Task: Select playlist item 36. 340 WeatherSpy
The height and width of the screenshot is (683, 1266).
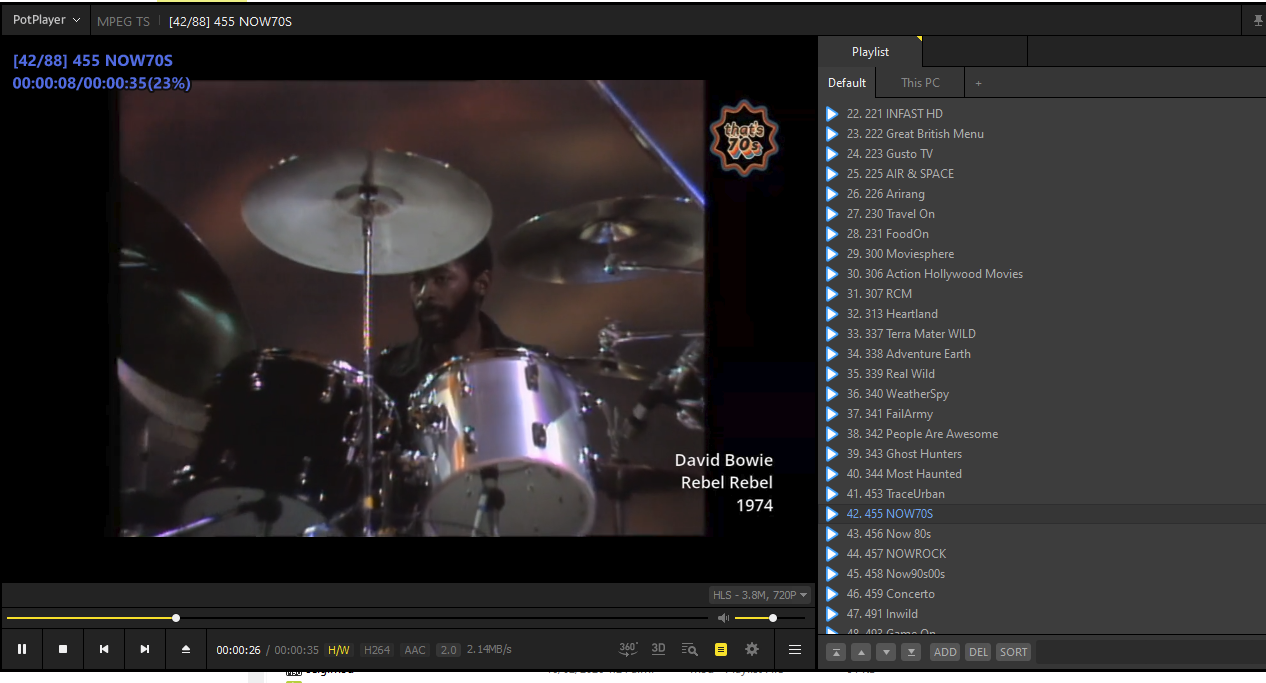Action: (1043, 394)
